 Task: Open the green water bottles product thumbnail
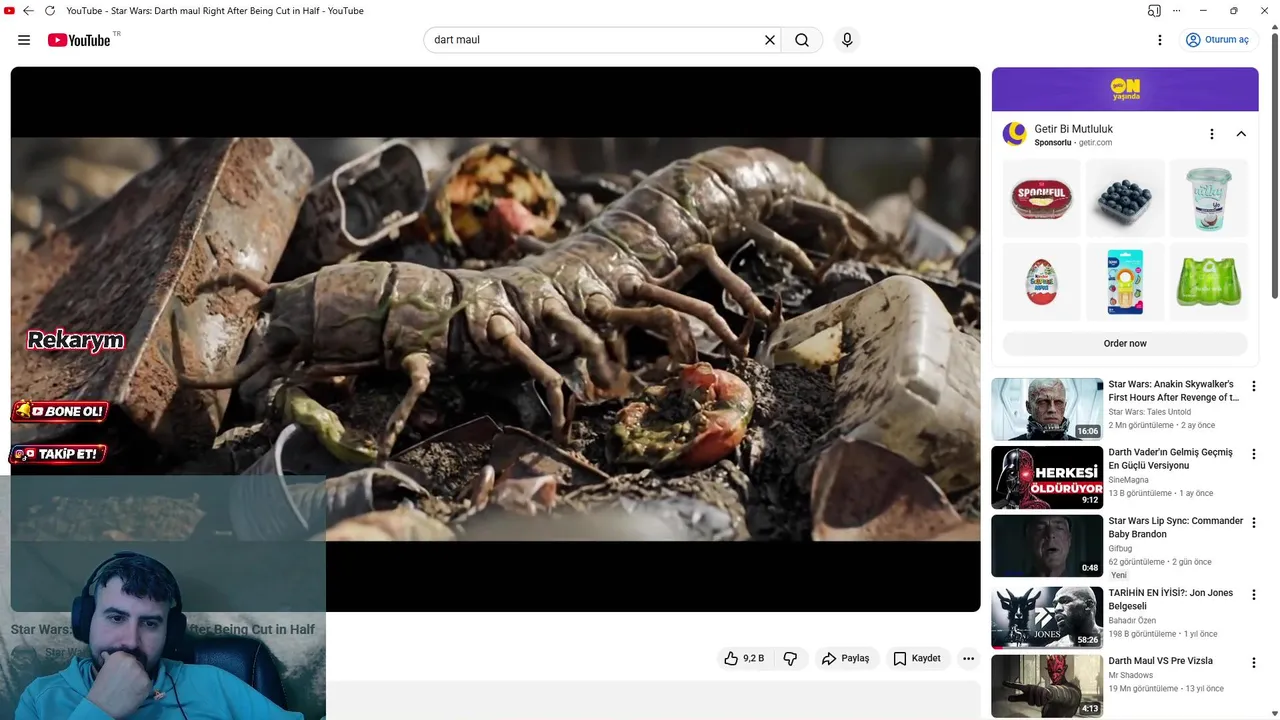tap(1209, 282)
